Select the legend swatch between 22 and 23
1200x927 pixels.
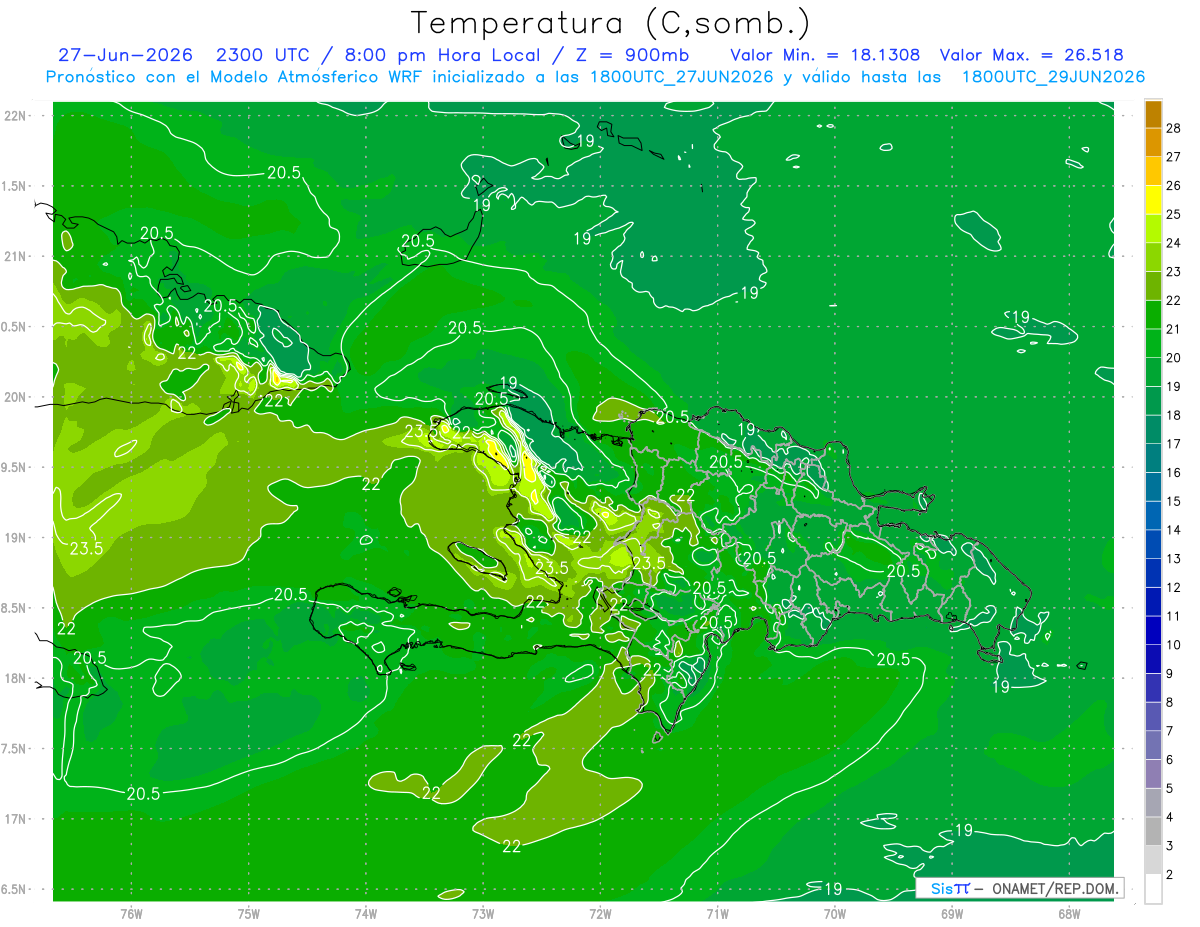pyautogui.click(x=1153, y=286)
